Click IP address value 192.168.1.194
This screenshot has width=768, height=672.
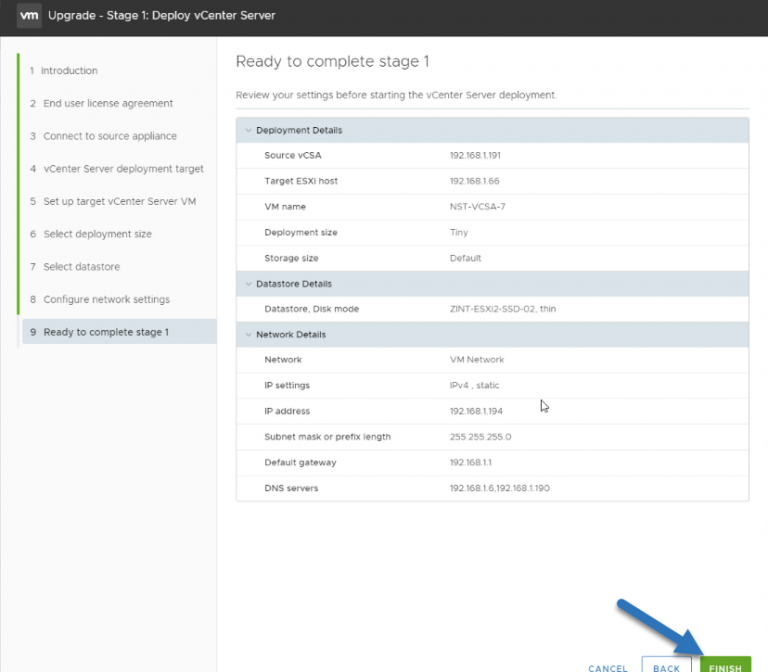tap(476, 411)
